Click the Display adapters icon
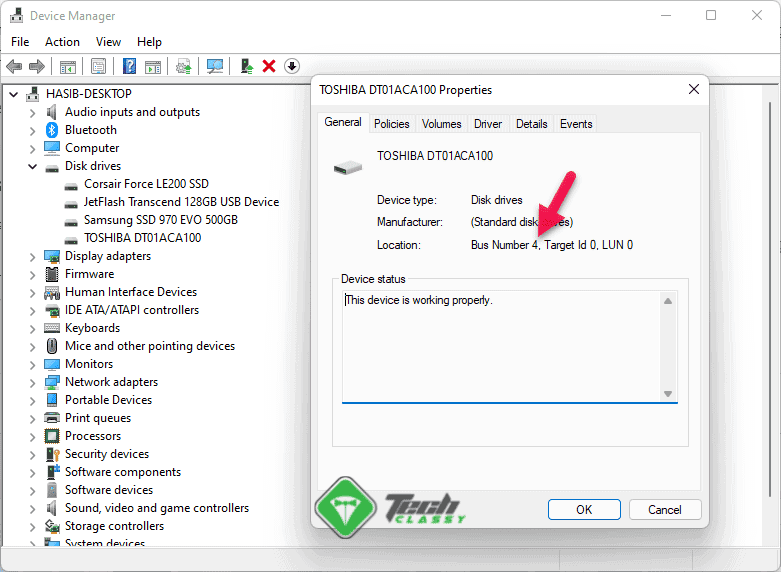Screen dimensions: 781x572 (52, 256)
